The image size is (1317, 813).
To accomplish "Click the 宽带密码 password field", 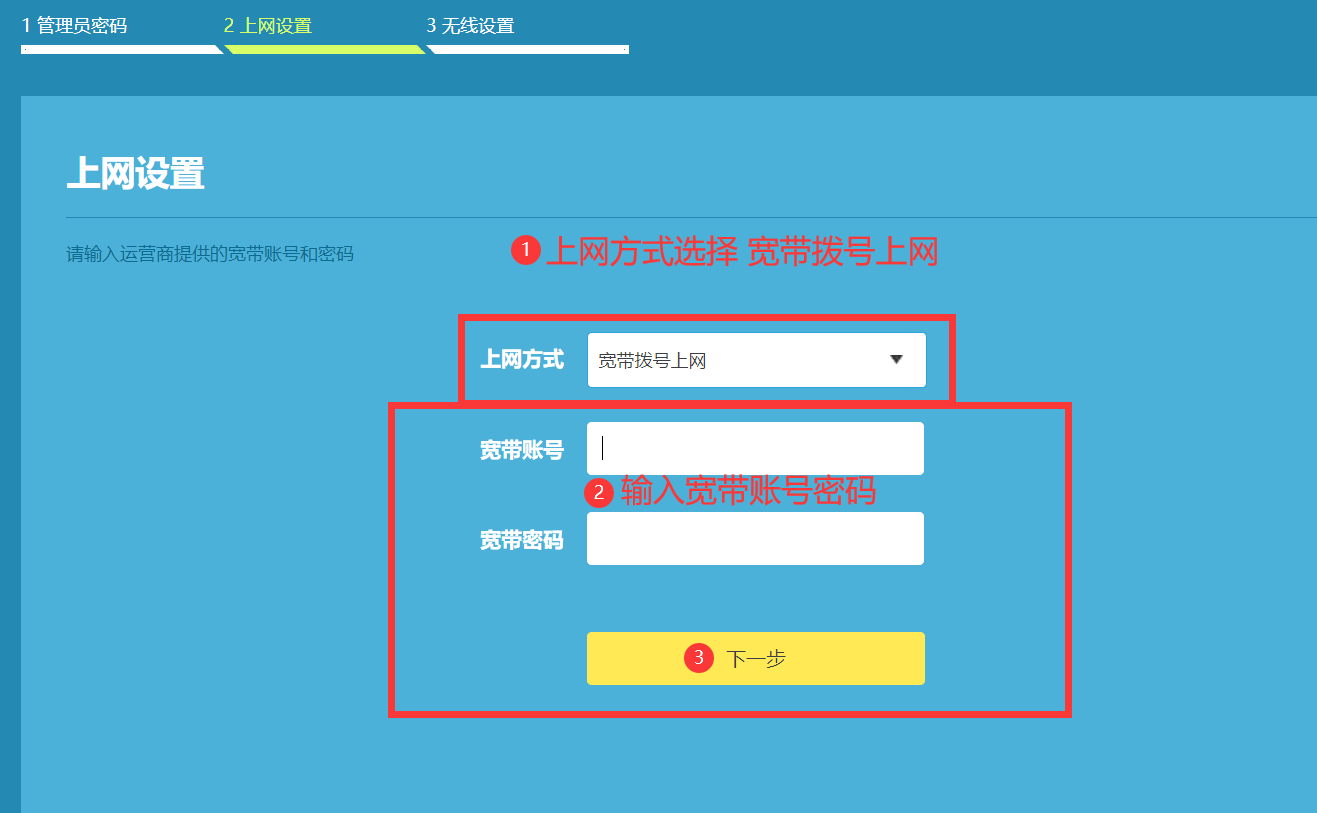I will pyautogui.click(x=755, y=538).
